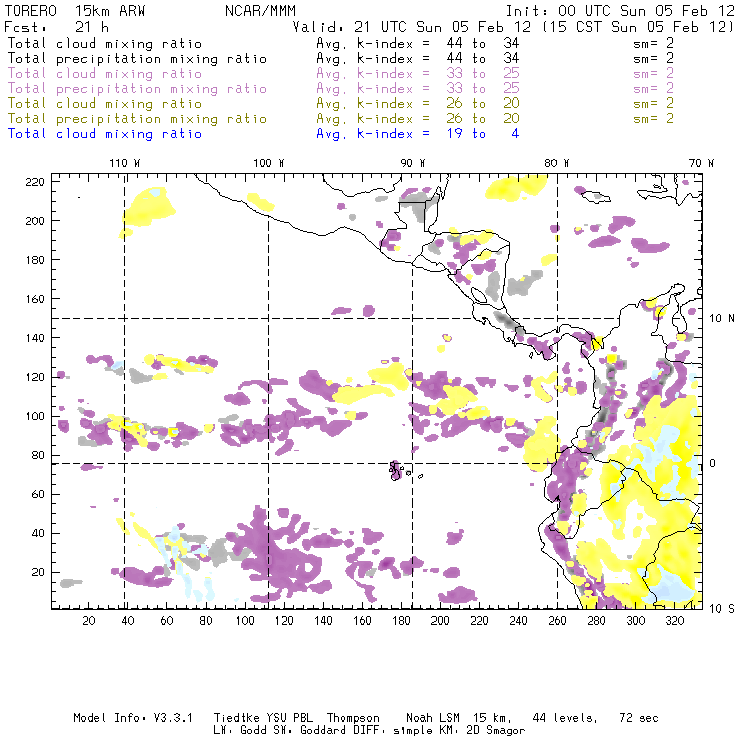740x740 pixels.
Task: Click the "Noah LSM" text in model info
Action: point(433,718)
